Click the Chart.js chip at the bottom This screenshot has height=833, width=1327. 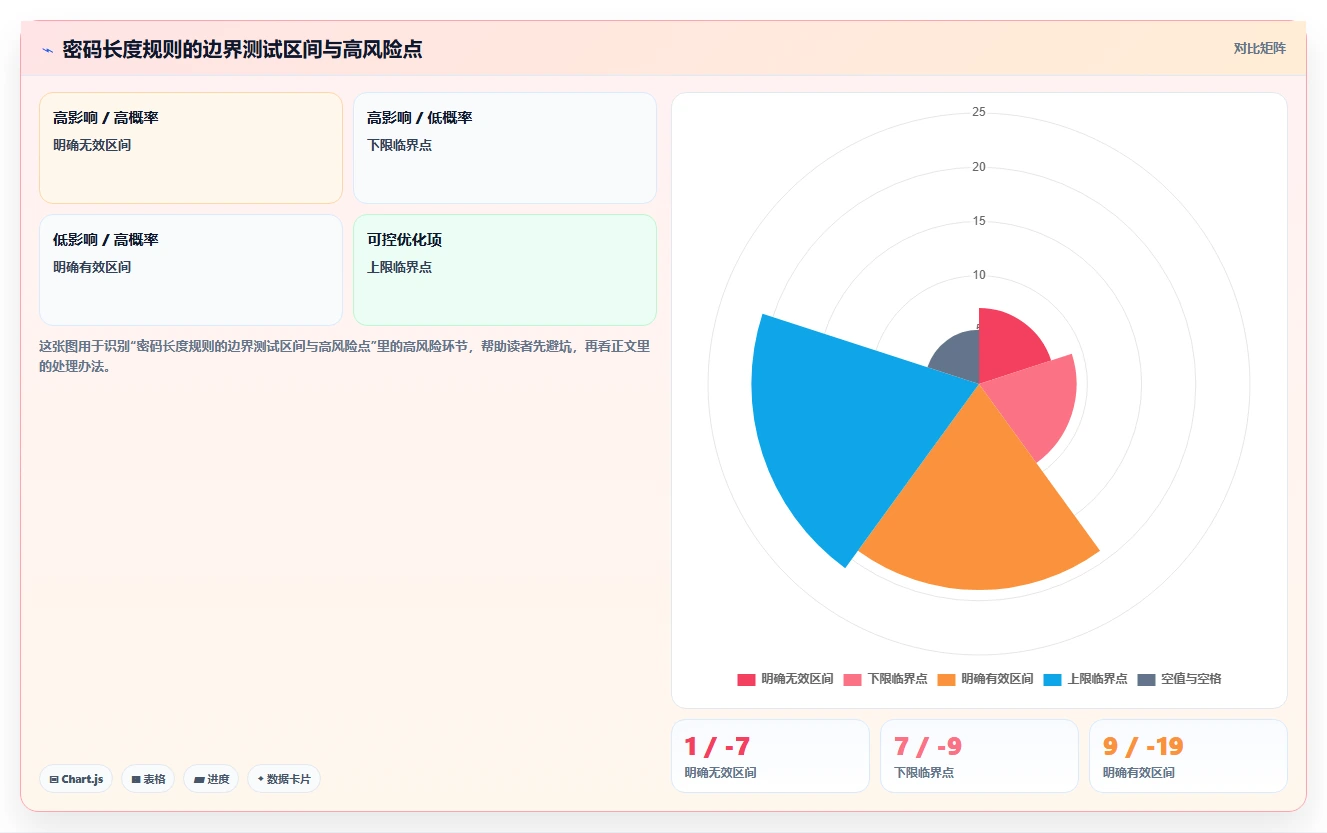pyautogui.click(x=76, y=779)
